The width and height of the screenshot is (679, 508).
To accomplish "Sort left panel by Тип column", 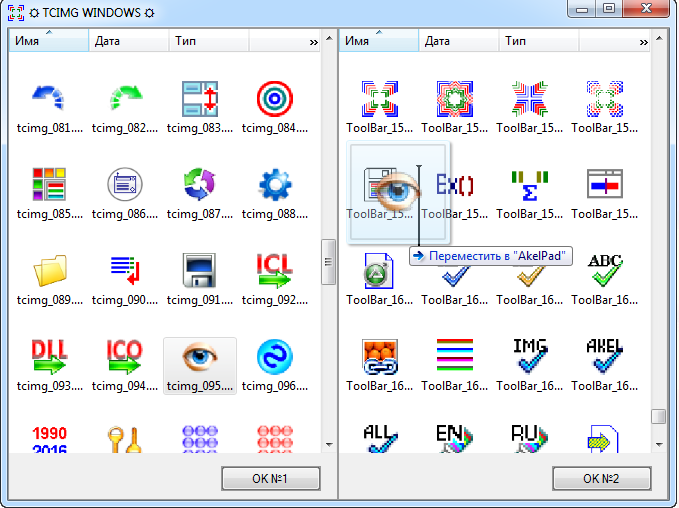I will point(209,41).
